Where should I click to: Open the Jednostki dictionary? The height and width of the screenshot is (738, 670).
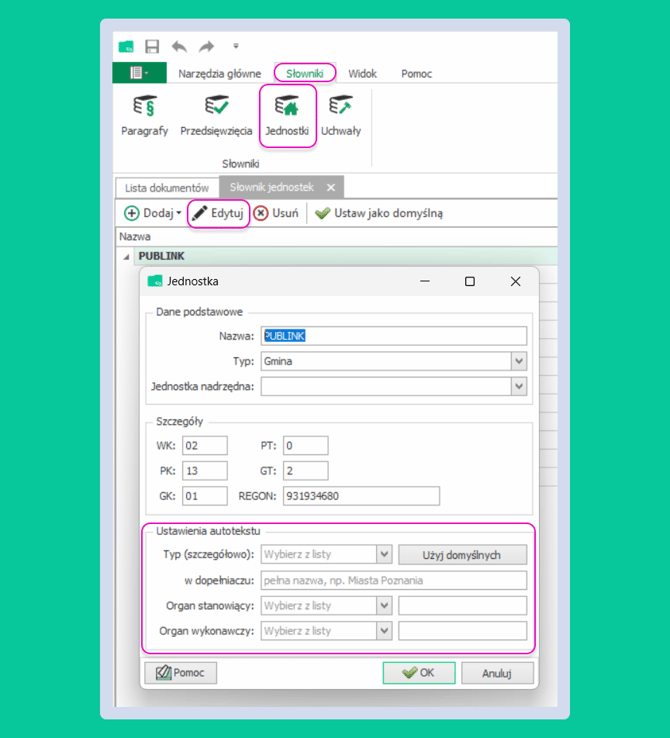(x=287, y=115)
